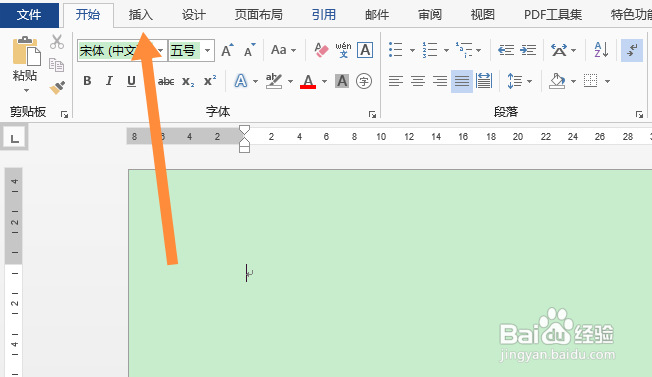Open the Asian layout (中文版式) dropdown arrow

click(x=574, y=51)
